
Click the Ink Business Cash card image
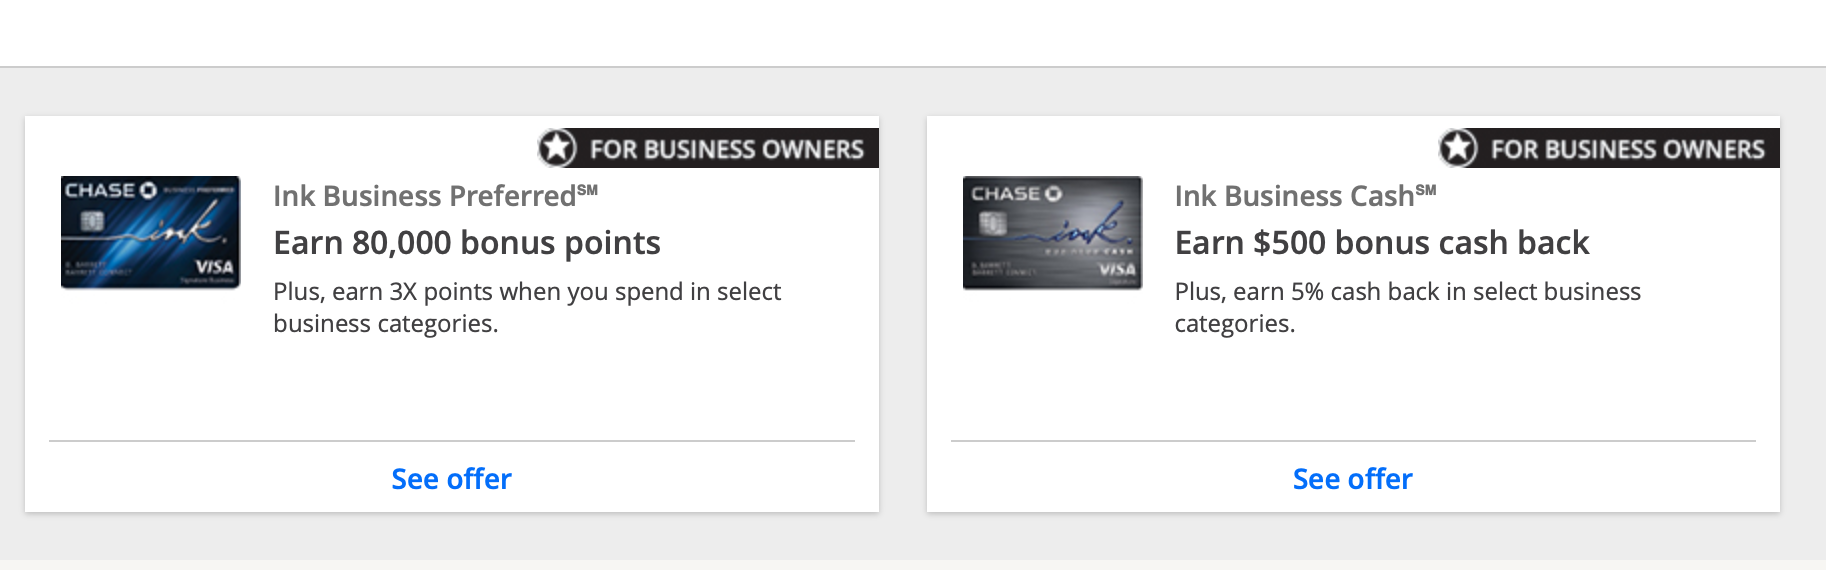(1052, 232)
